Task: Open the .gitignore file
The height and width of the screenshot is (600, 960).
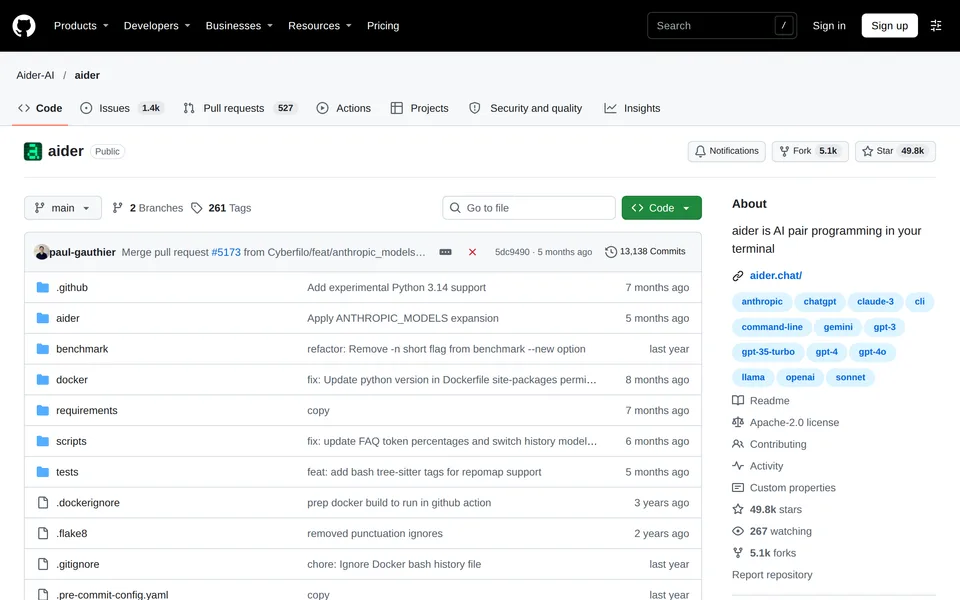Action: (78, 564)
